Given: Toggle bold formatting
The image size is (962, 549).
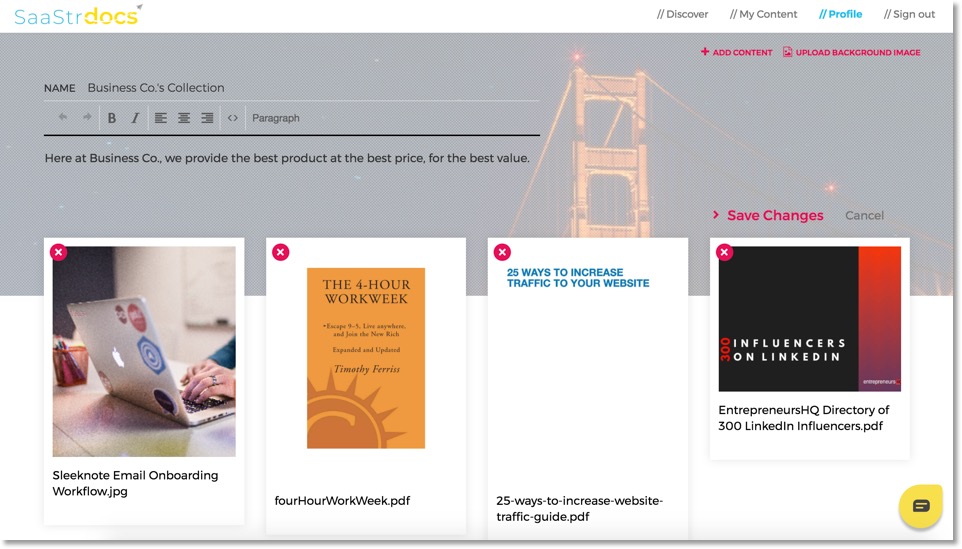Looking at the screenshot, I should tap(112, 118).
